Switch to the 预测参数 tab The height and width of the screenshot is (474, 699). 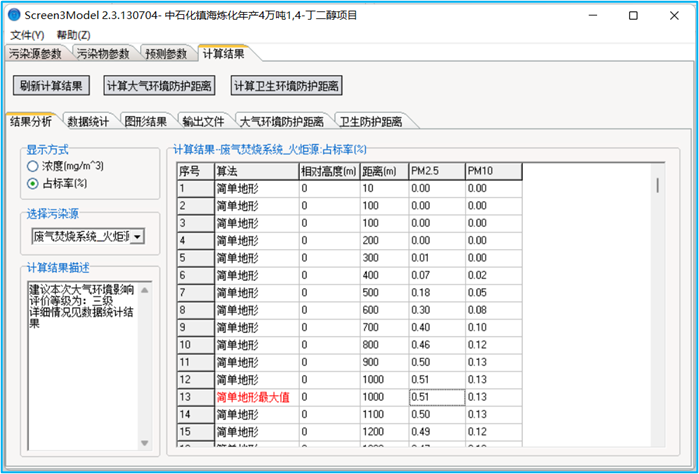[x=166, y=54]
